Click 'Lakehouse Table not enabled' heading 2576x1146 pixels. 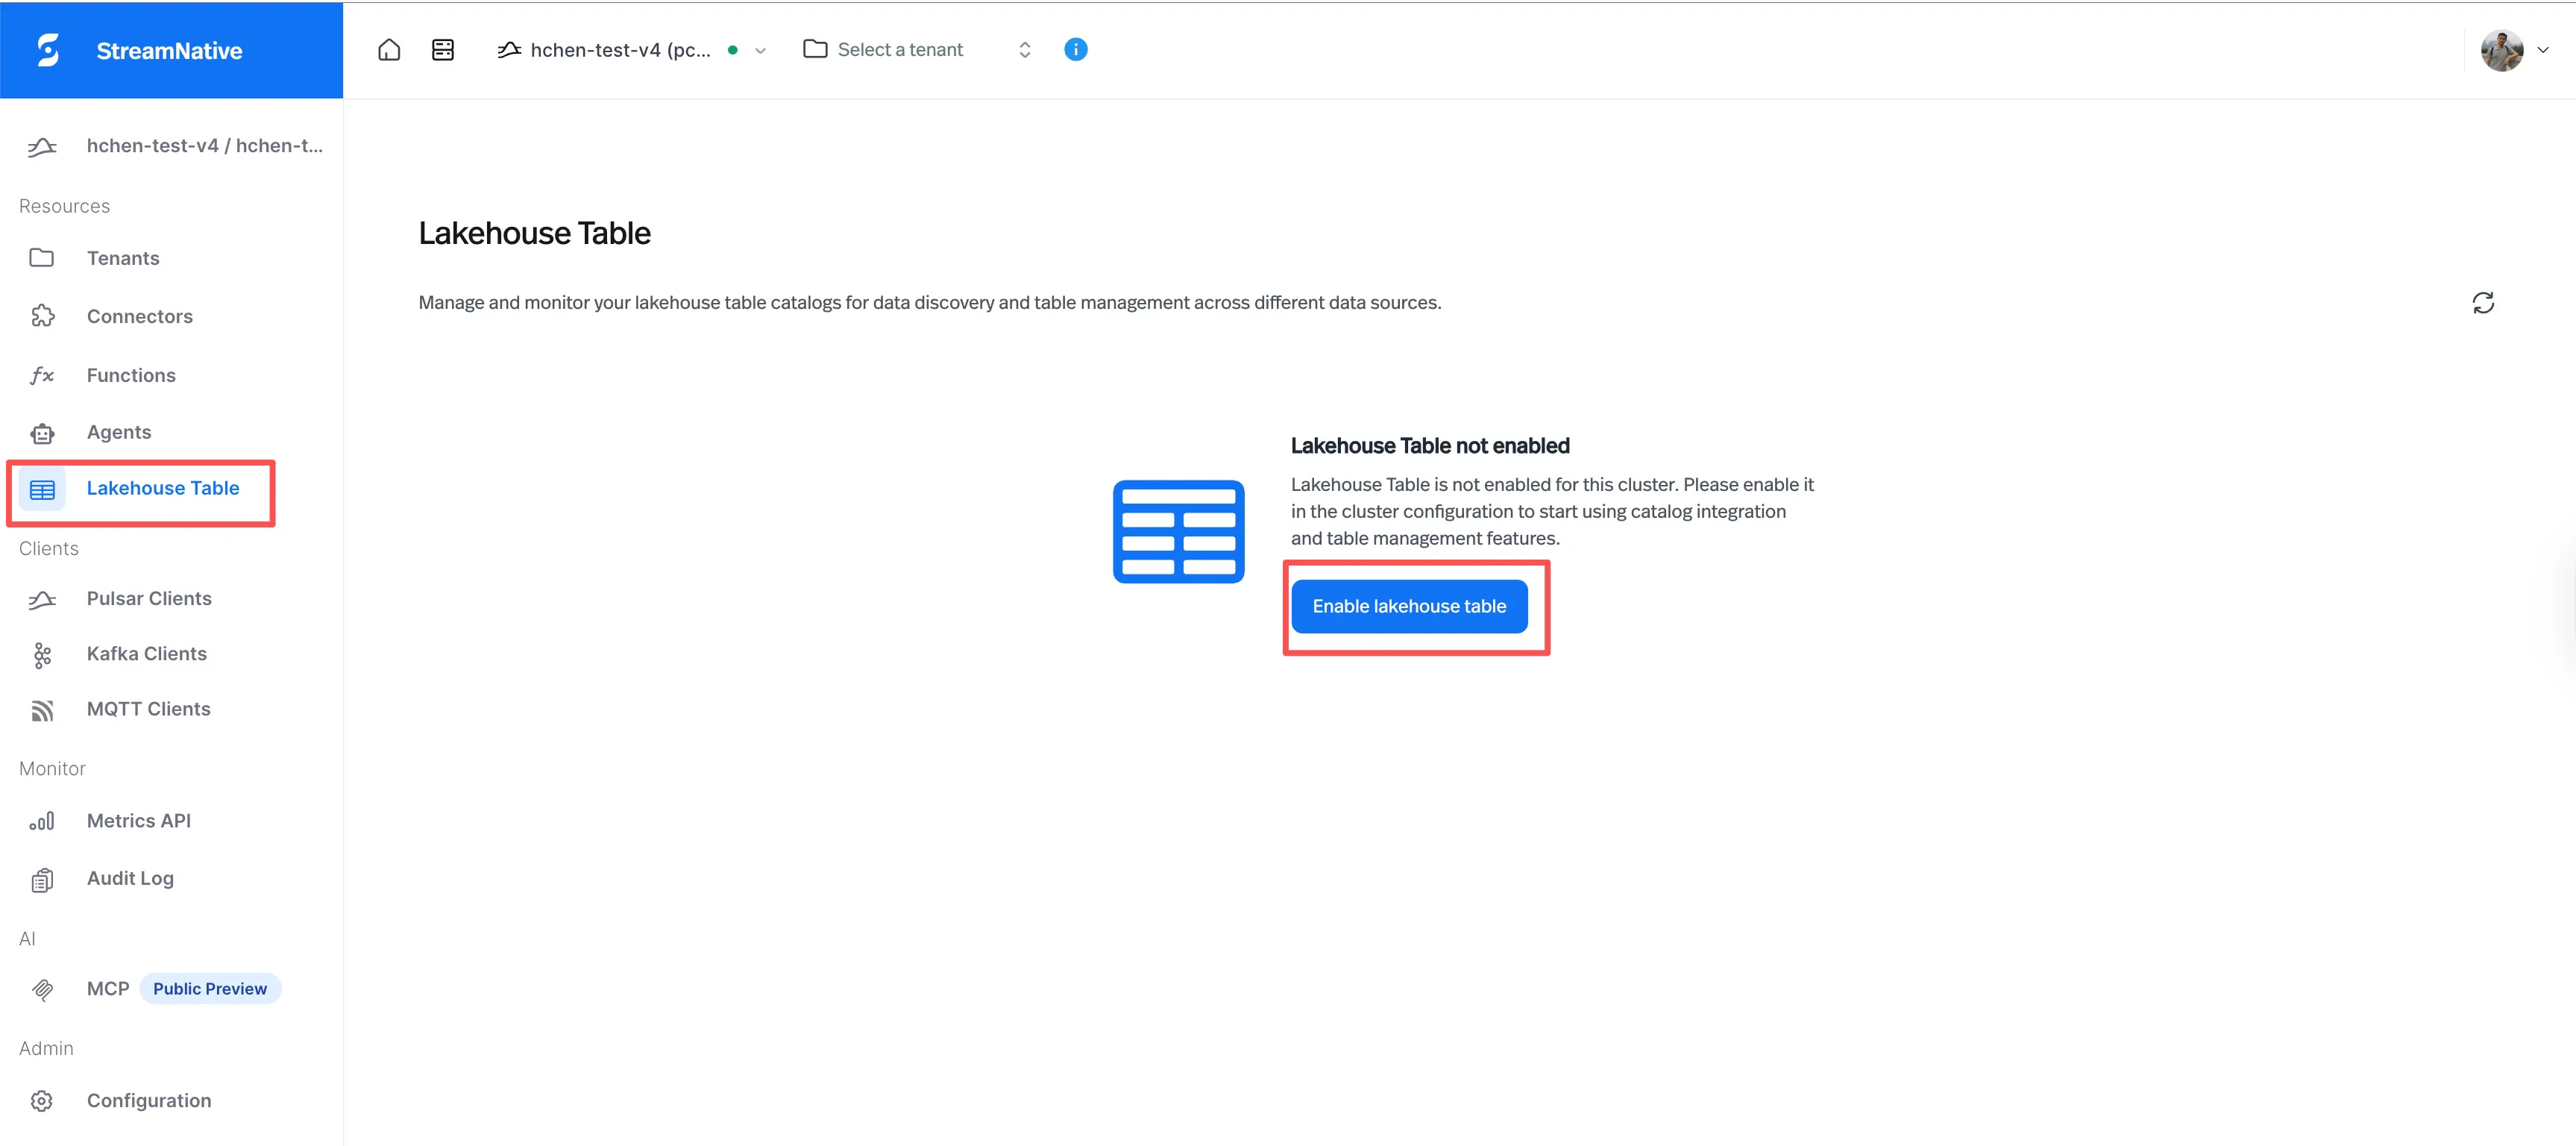(1430, 446)
